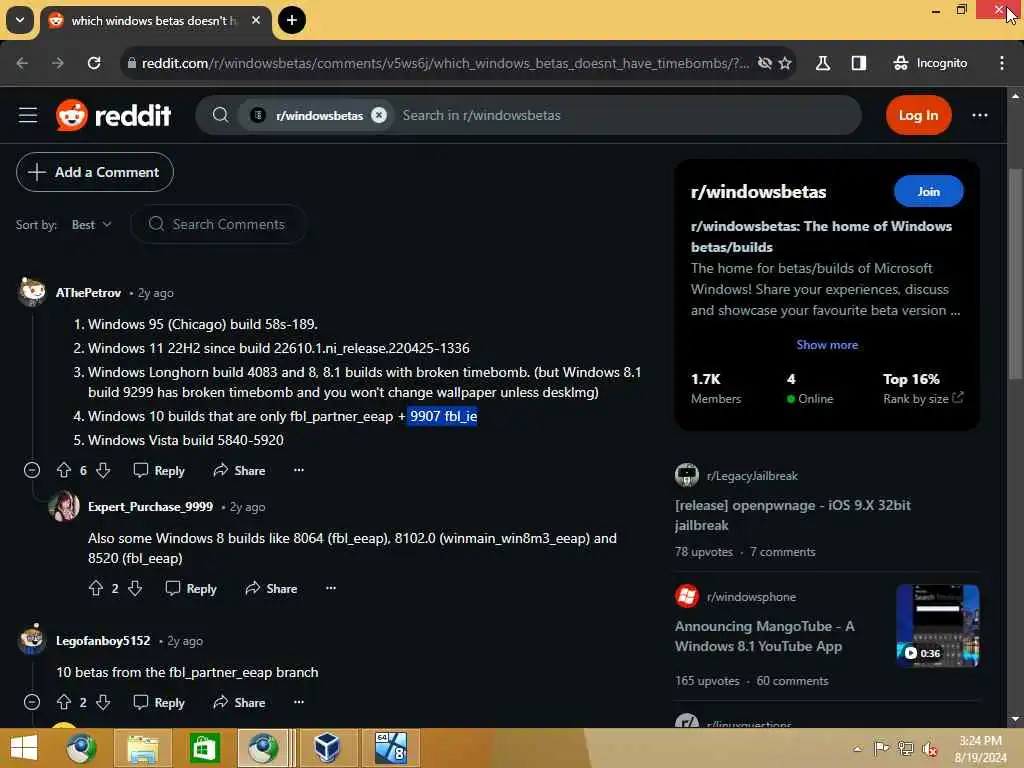Share AThePetrov's comment
1024x768 pixels.
(239, 470)
